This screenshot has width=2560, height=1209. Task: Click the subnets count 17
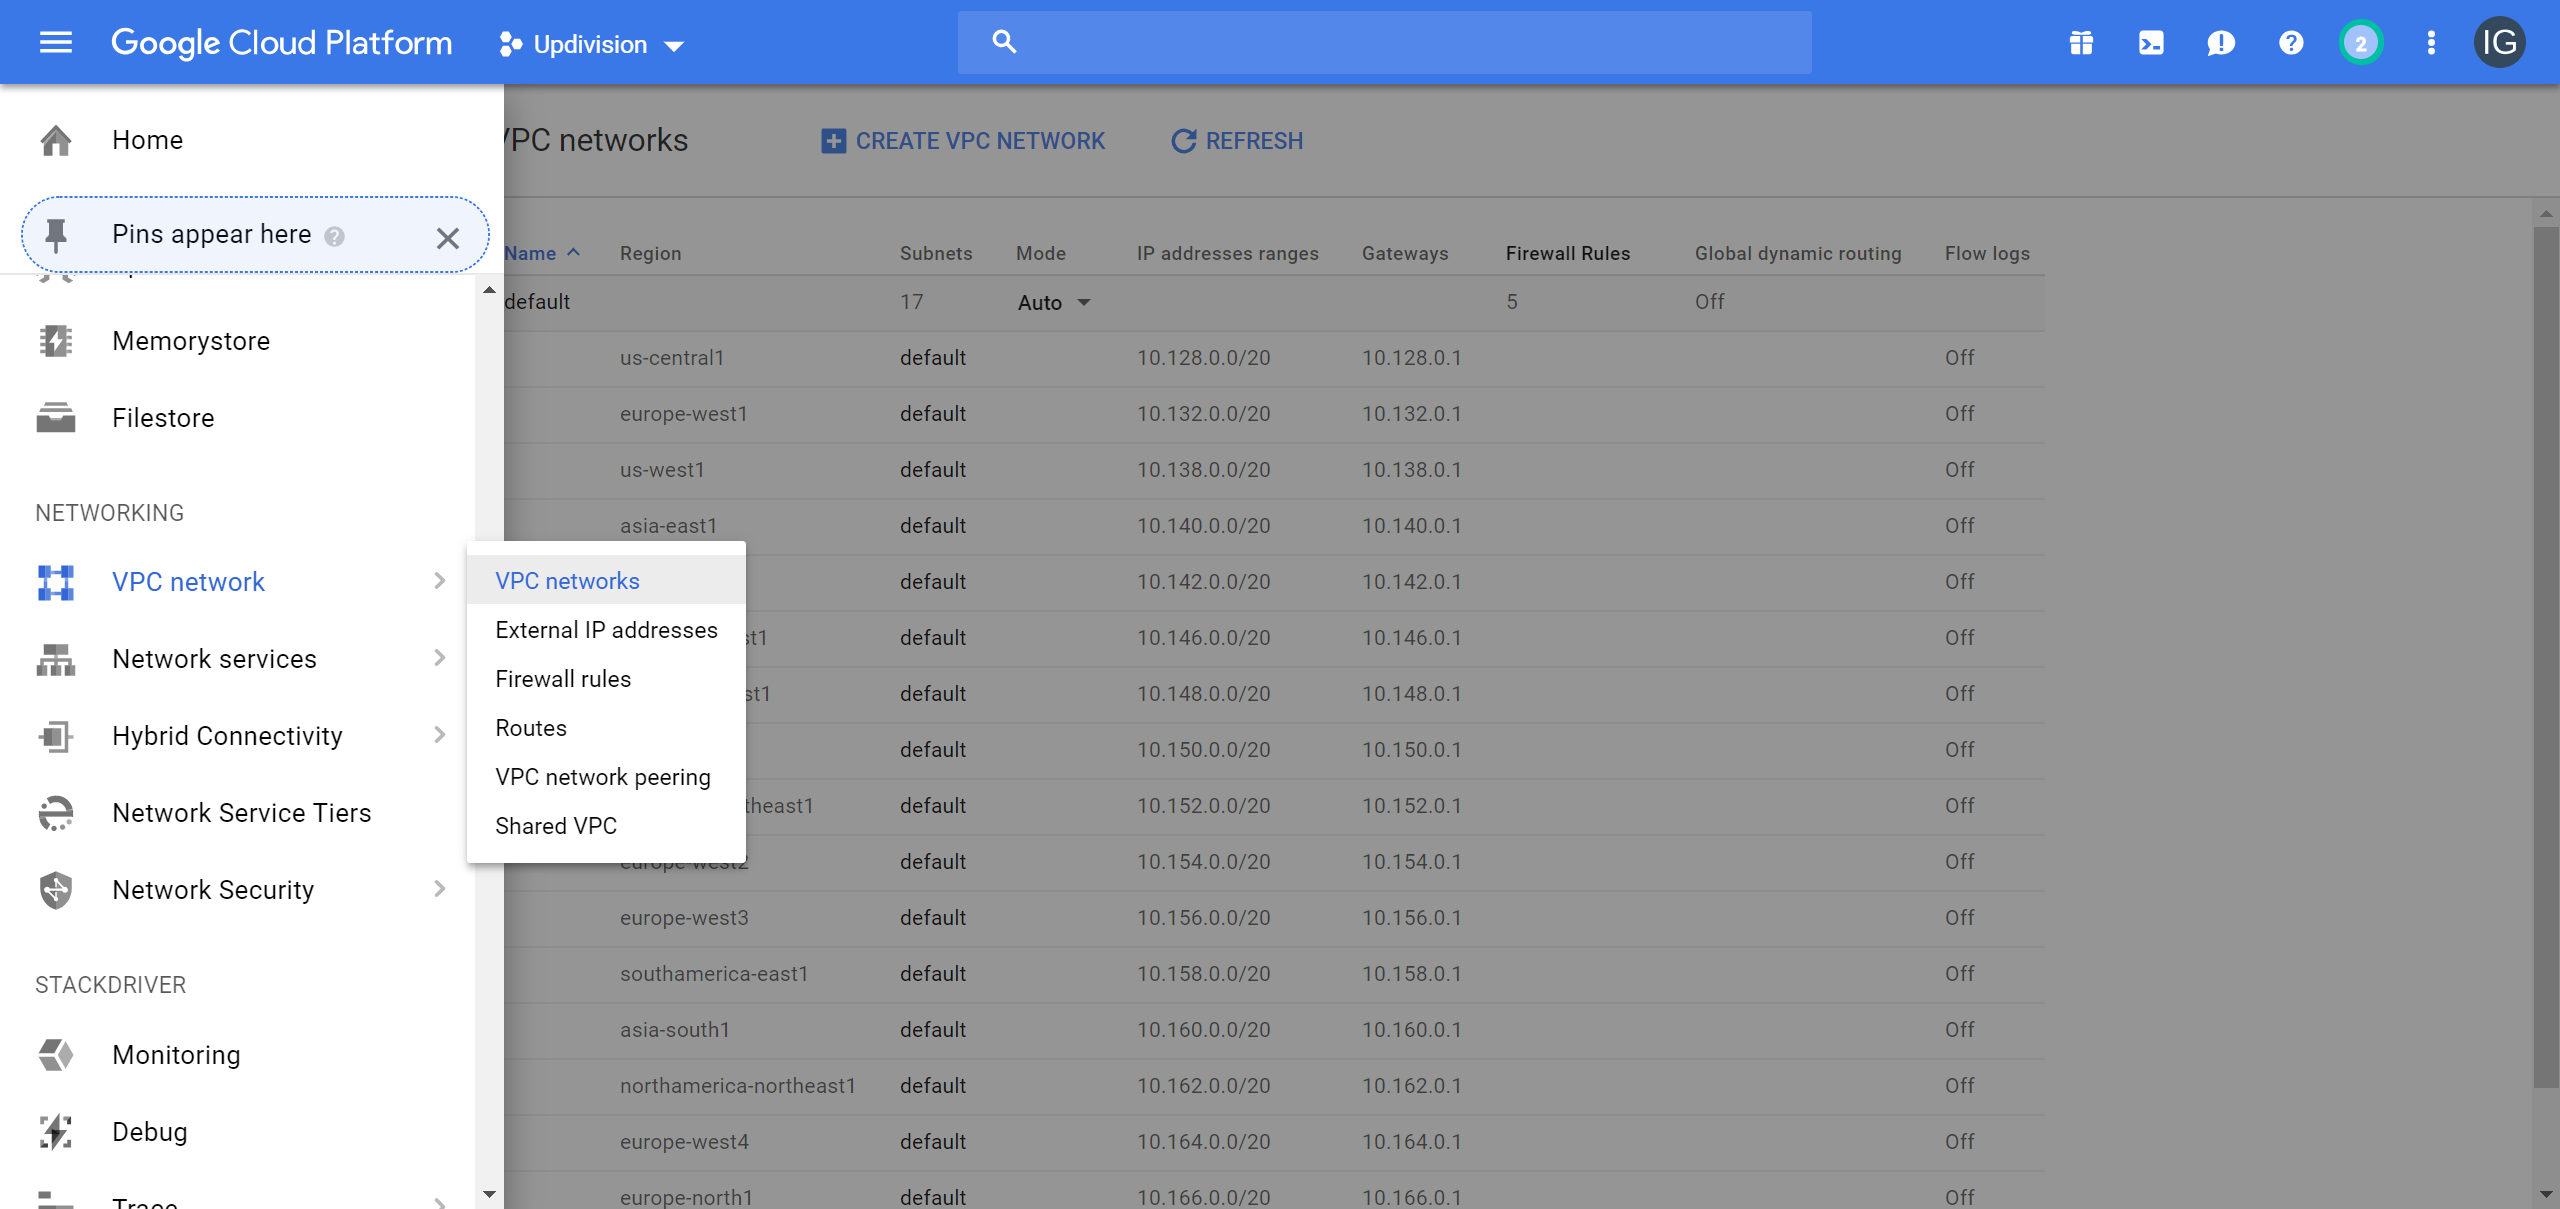point(911,302)
